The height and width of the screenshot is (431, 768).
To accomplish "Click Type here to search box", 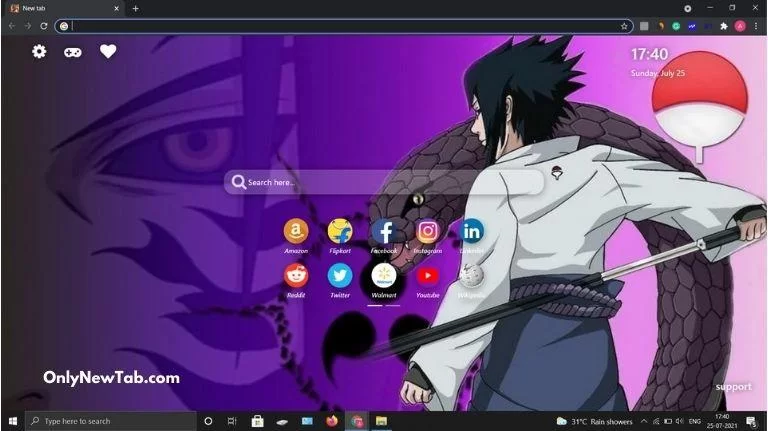I will (111, 421).
